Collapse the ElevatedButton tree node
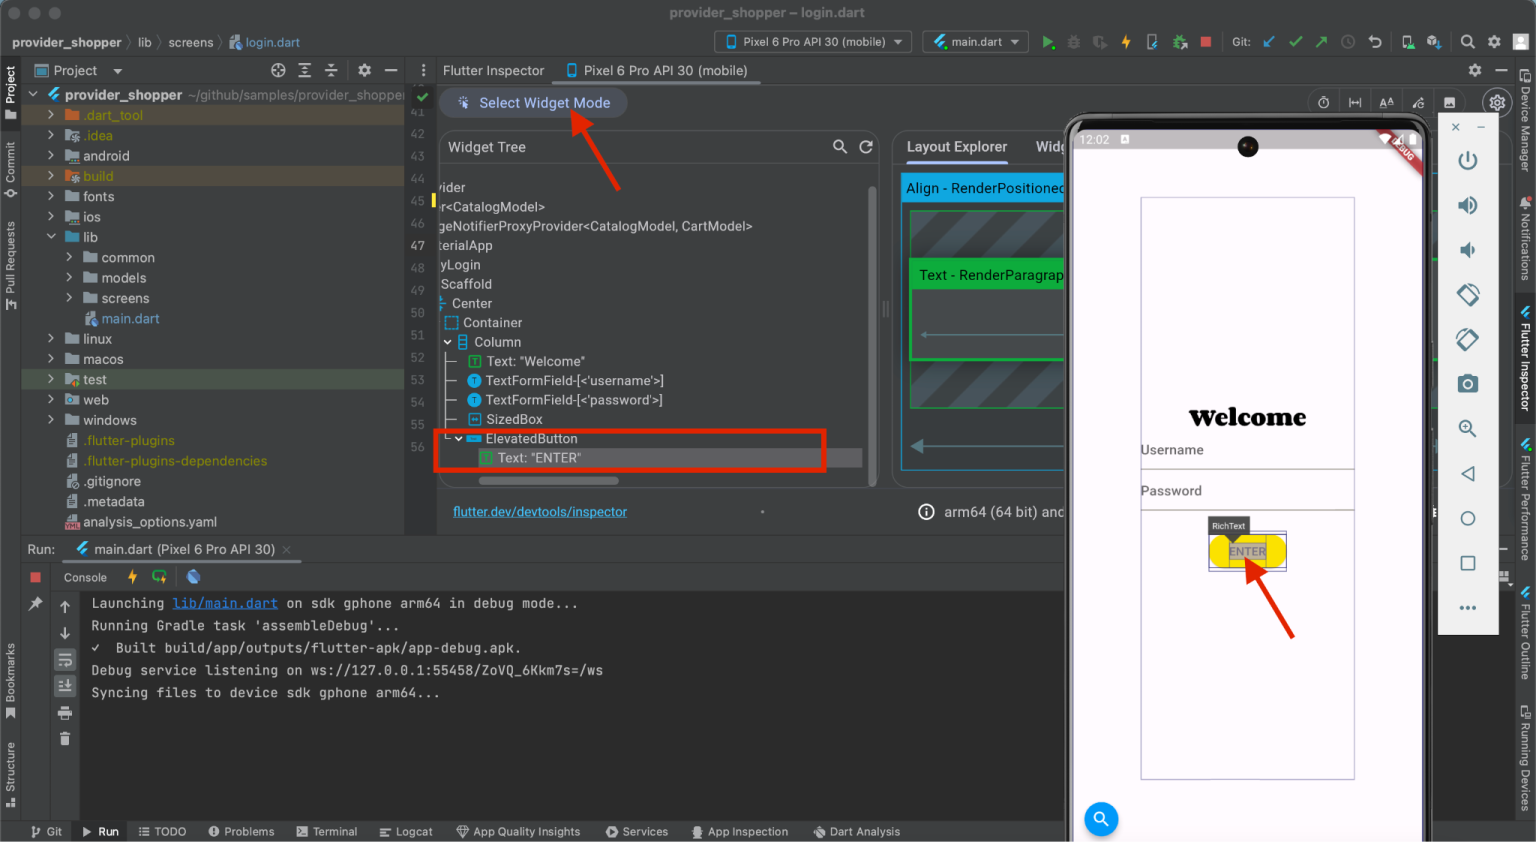Screen dimensions: 1536x842 pyautogui.click(x=458, y=438)
